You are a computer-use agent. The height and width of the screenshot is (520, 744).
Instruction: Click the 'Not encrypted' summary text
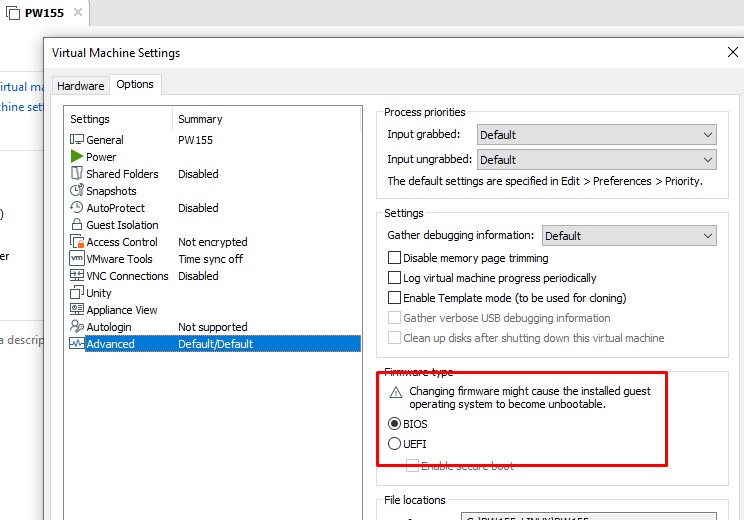click(213, 242)
